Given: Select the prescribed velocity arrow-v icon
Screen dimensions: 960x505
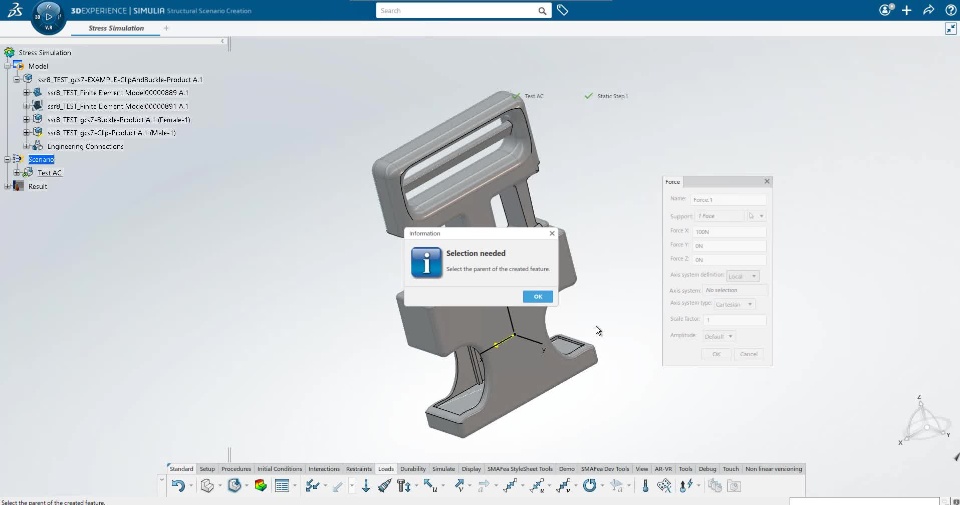Looking at the screenshot, I should click(x=460, y=486).
